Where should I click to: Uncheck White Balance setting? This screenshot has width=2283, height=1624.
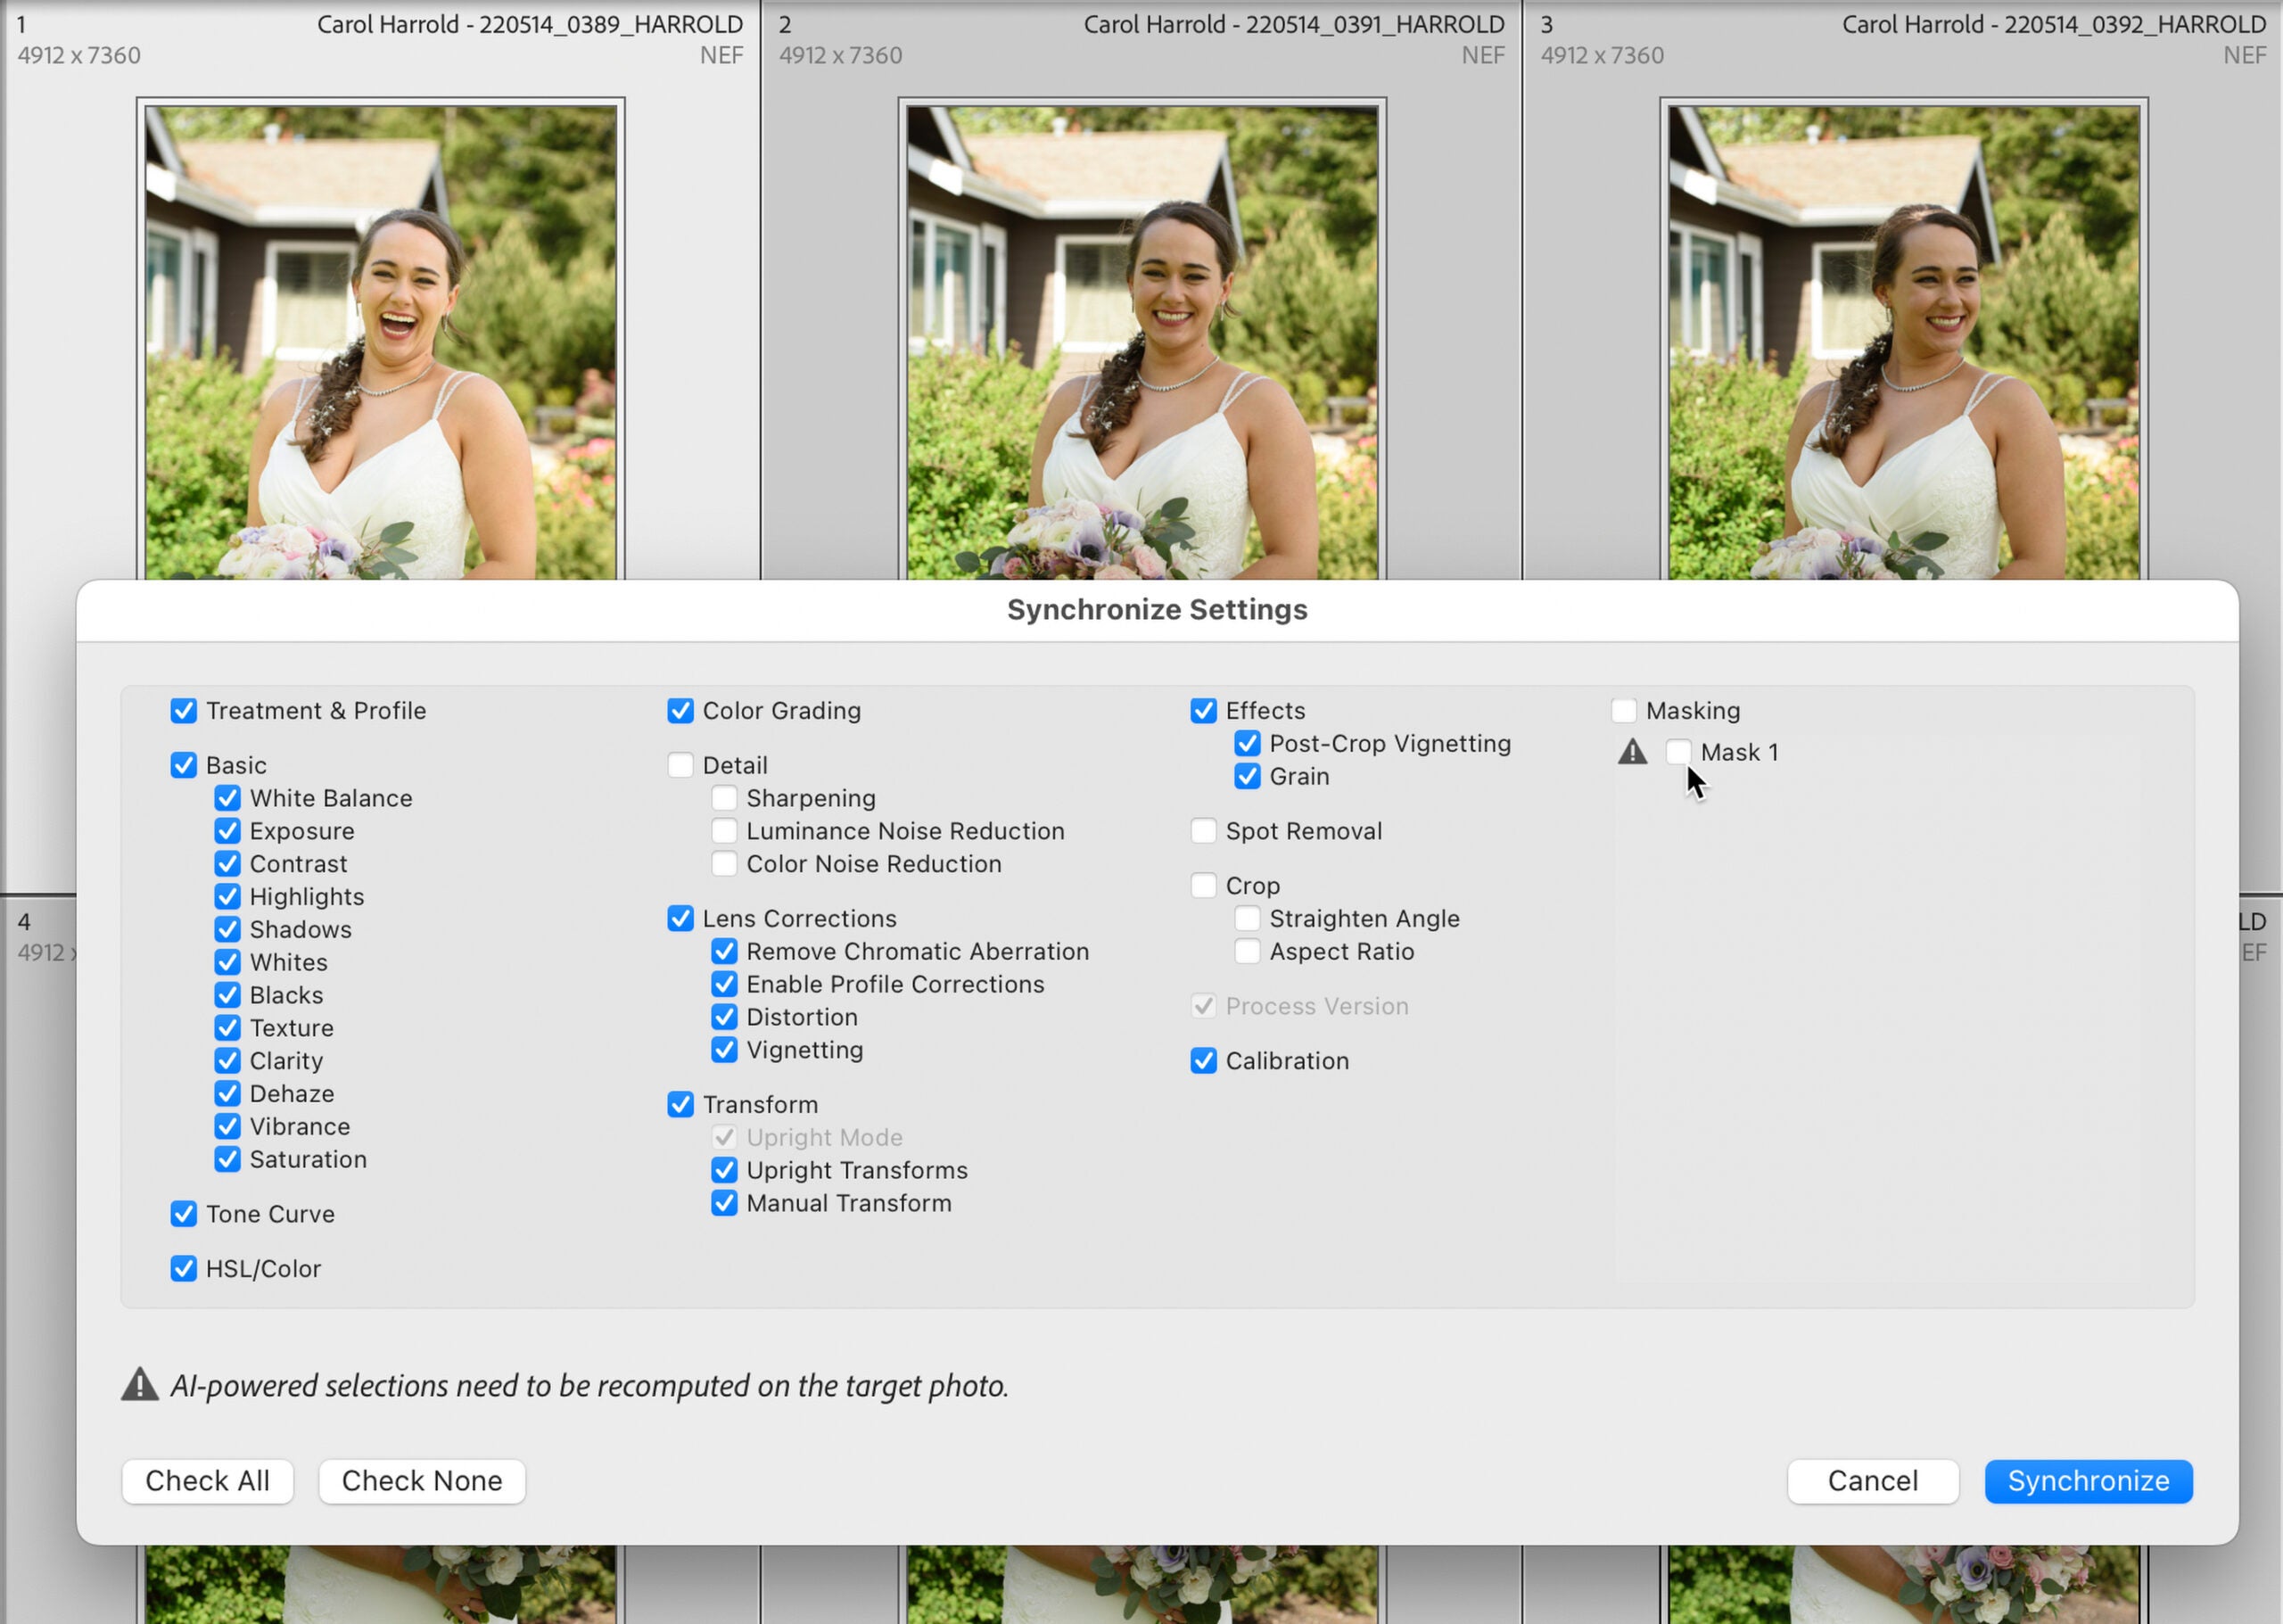pyautogui.click(x=228, y=799)
